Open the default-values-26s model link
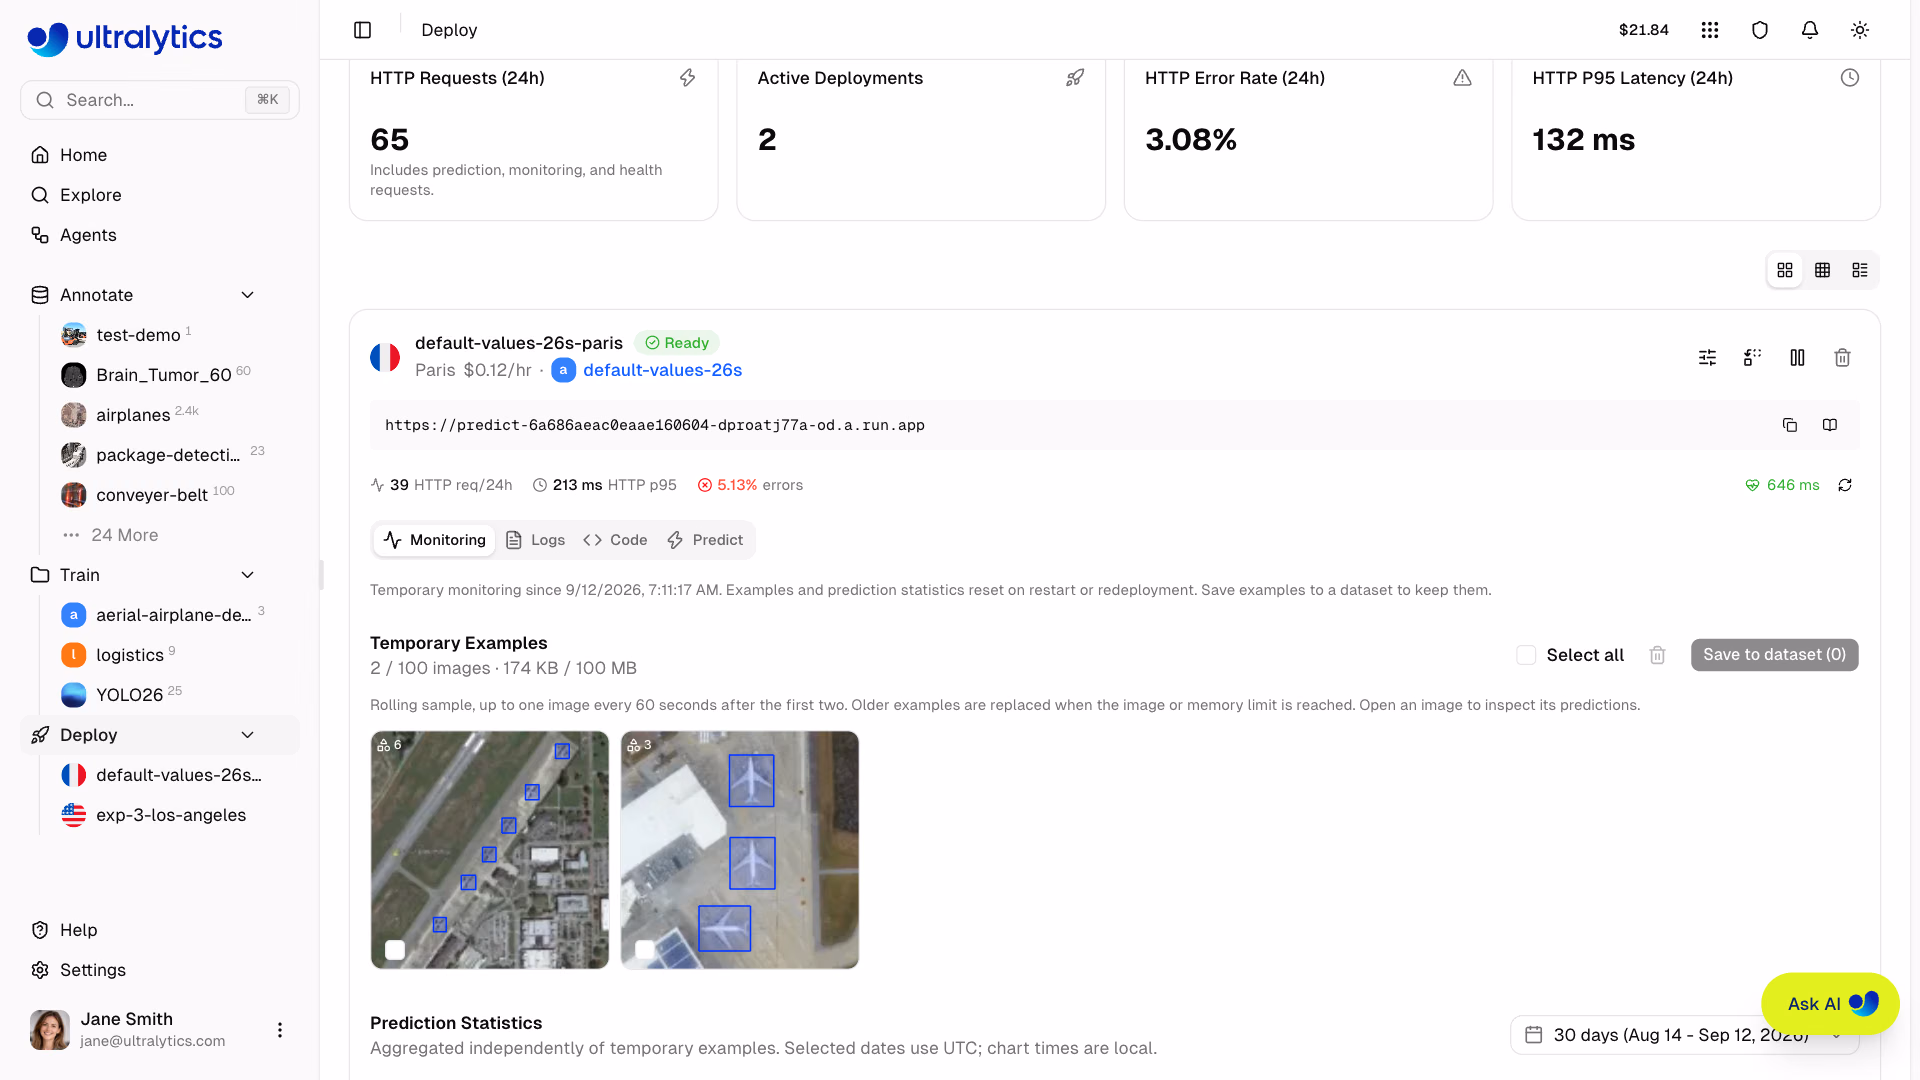The height and width of the screenshot is (1080, 1920). (662, 370)
